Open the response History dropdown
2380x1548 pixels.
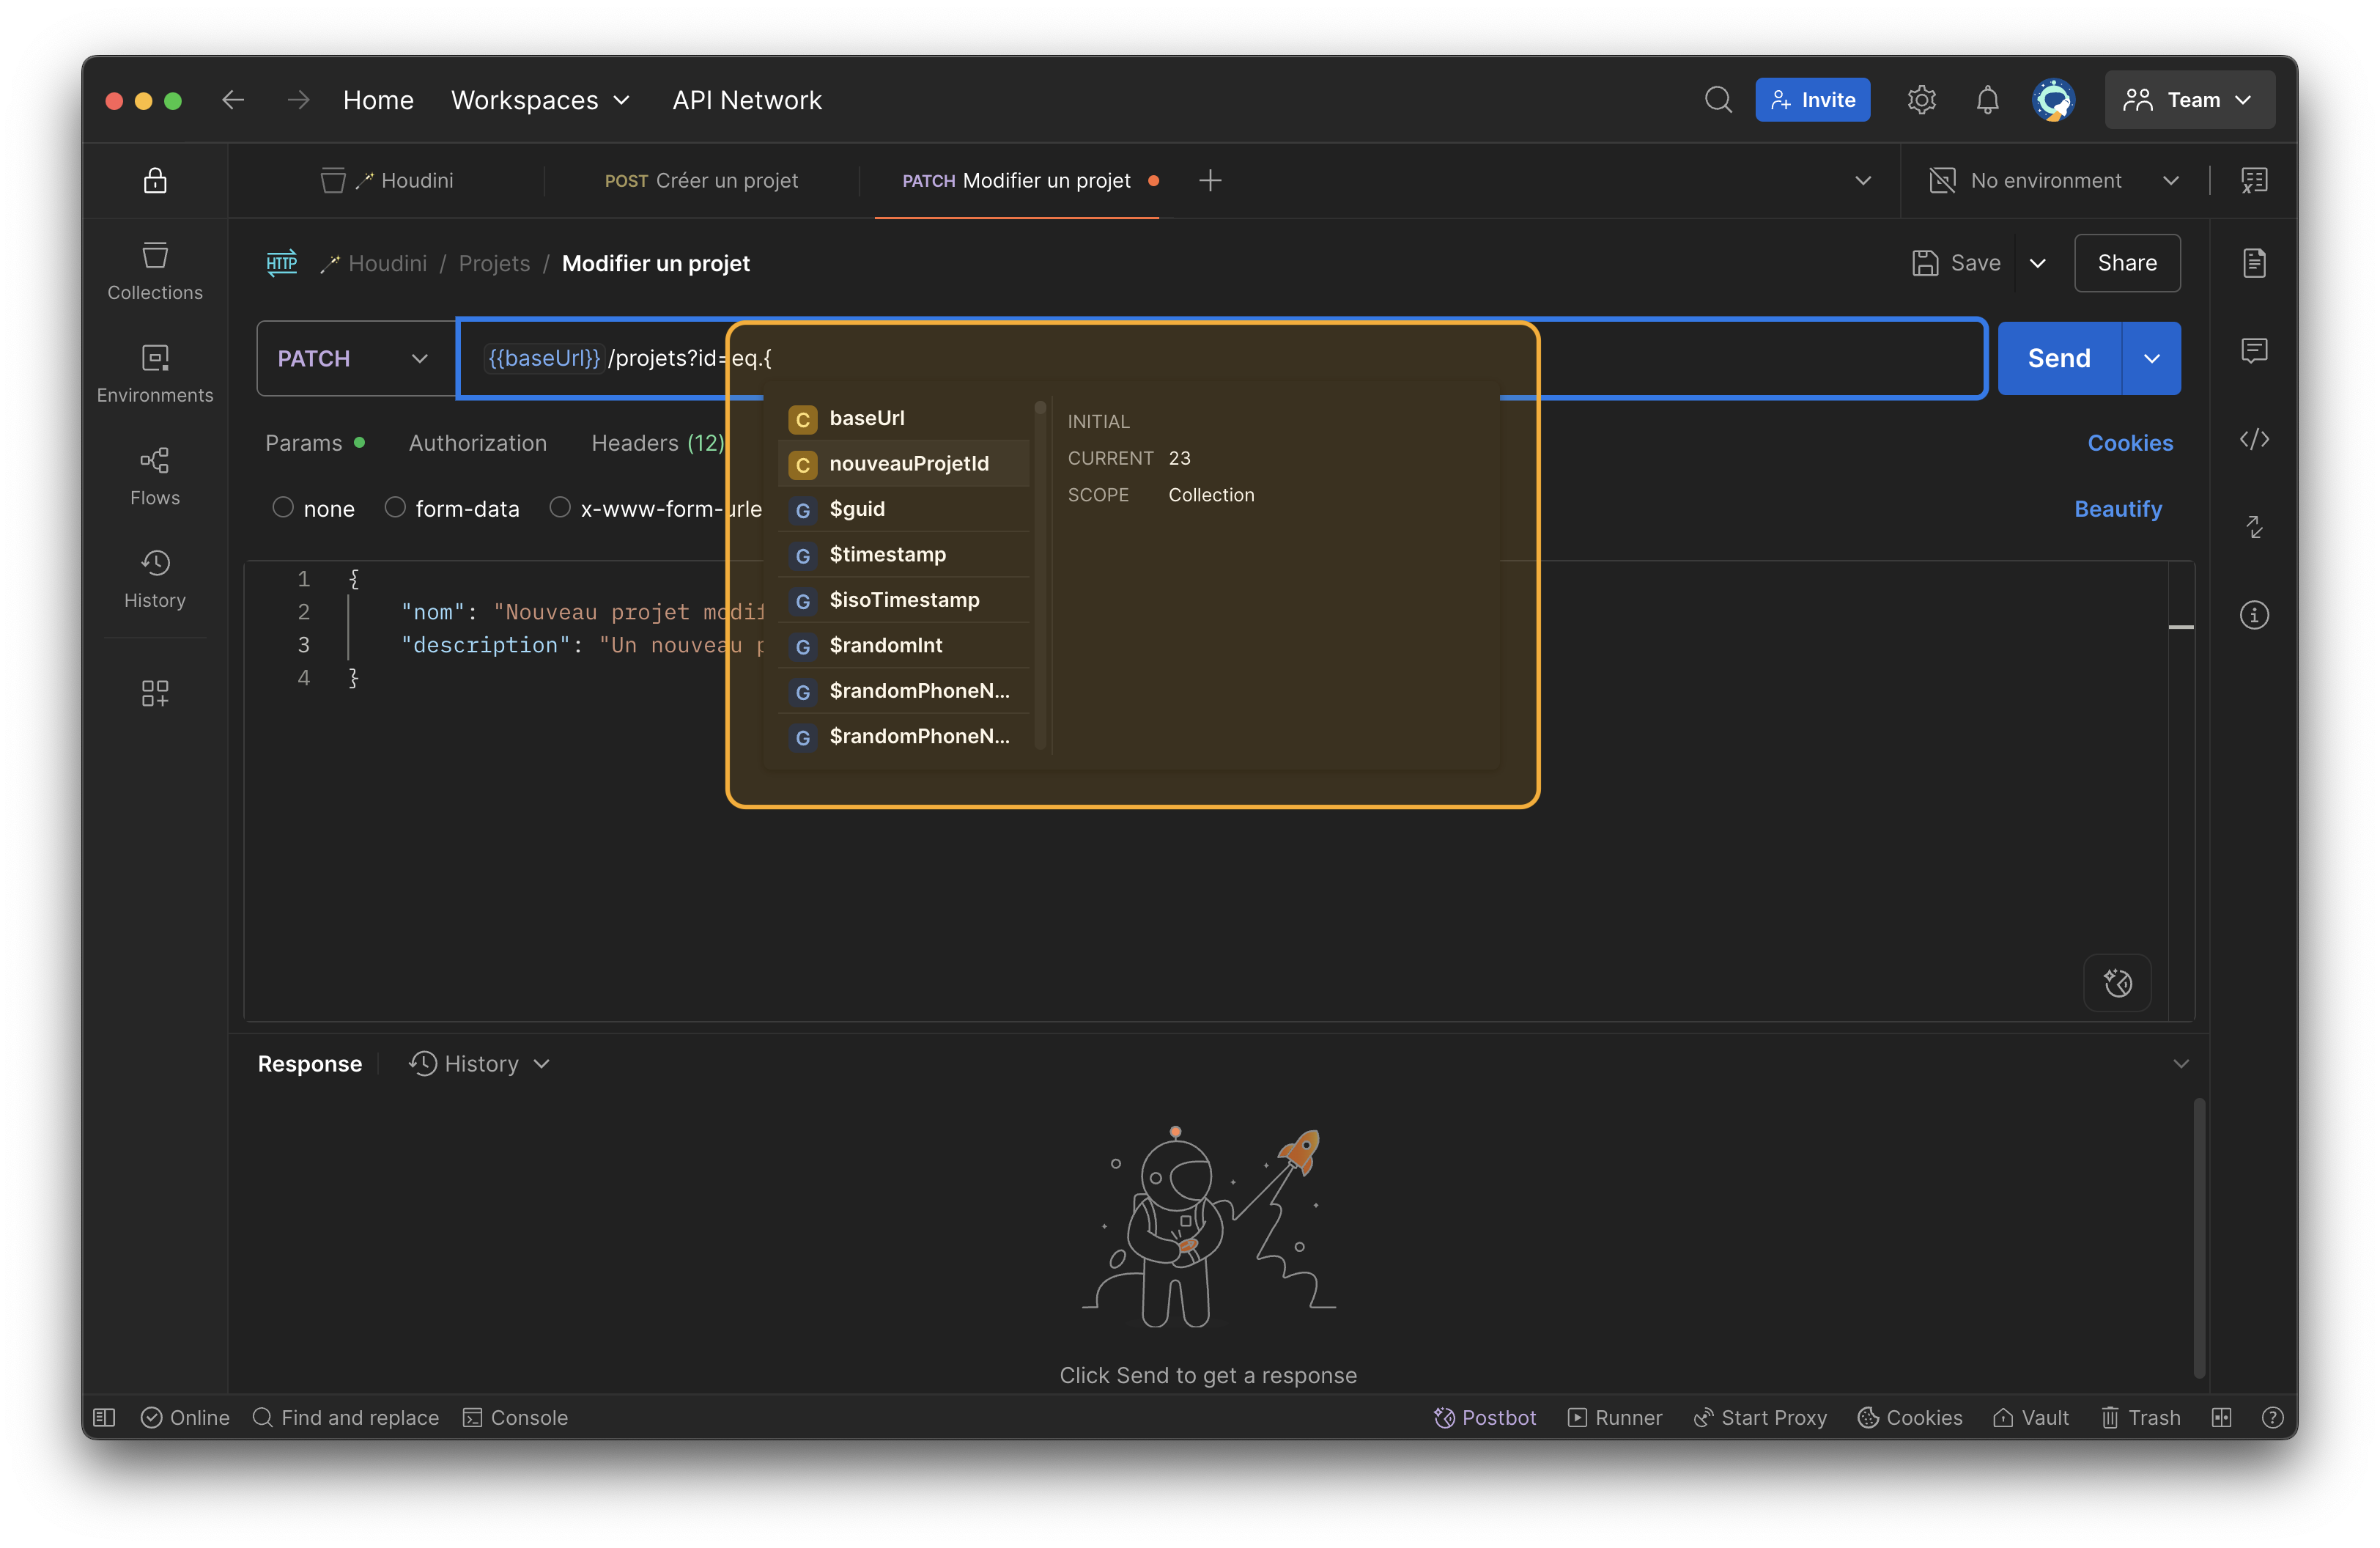479,1063
